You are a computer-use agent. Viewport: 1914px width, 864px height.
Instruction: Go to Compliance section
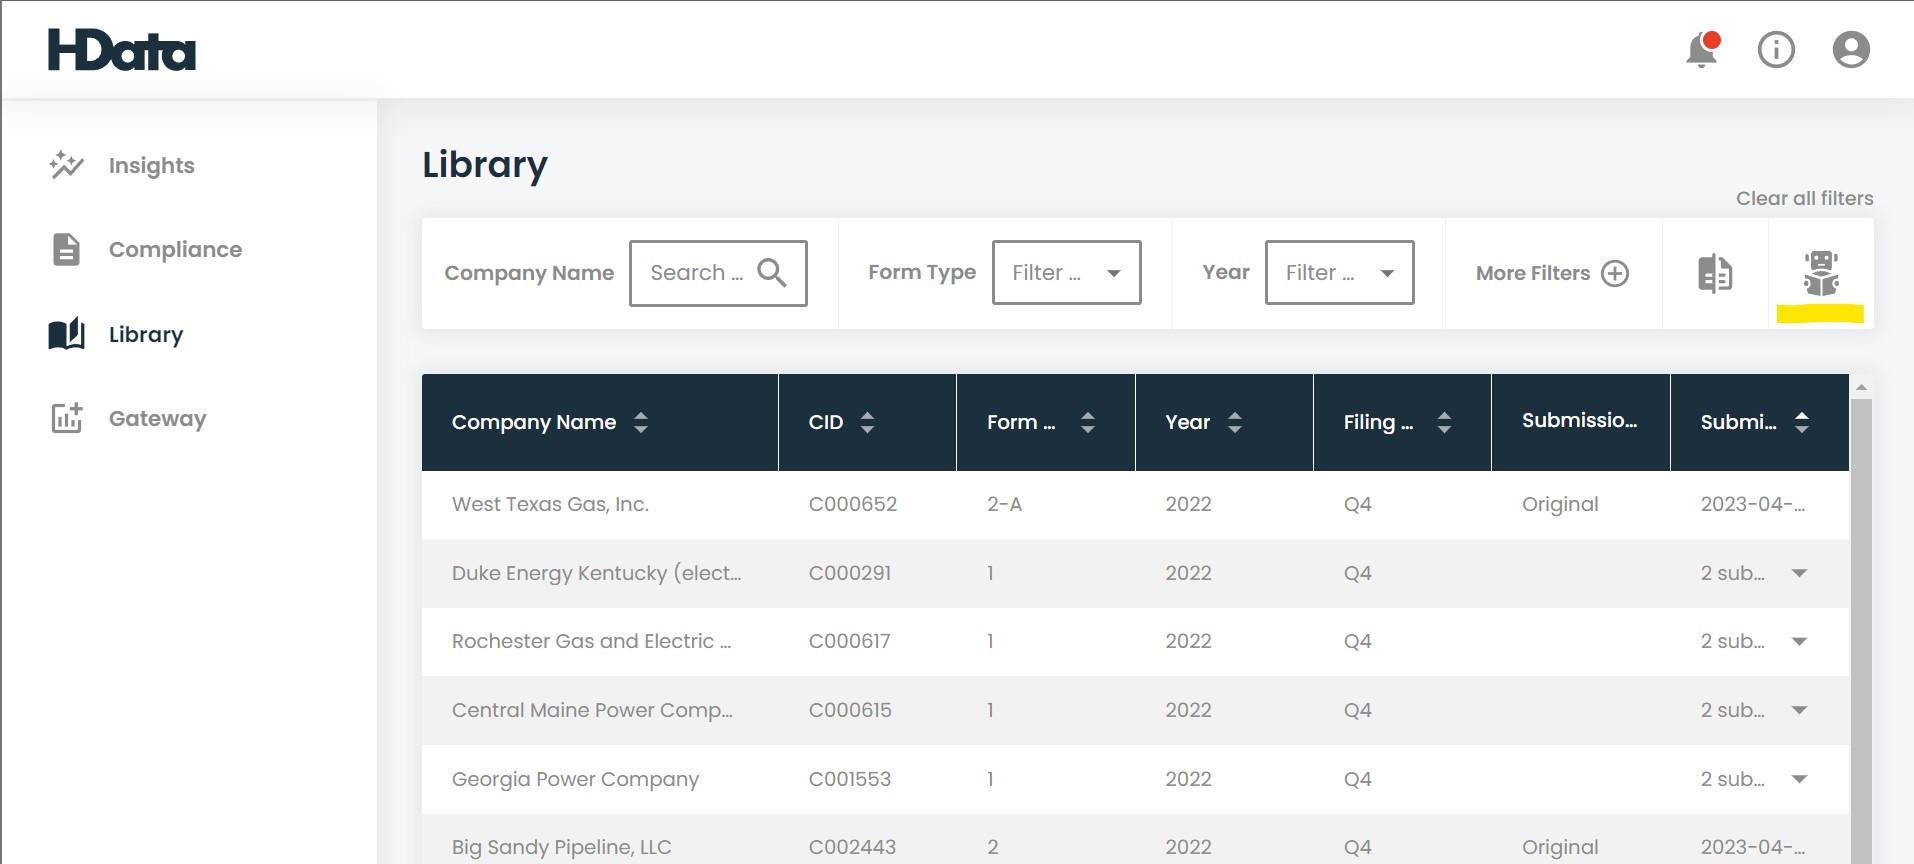pos(175,249)
